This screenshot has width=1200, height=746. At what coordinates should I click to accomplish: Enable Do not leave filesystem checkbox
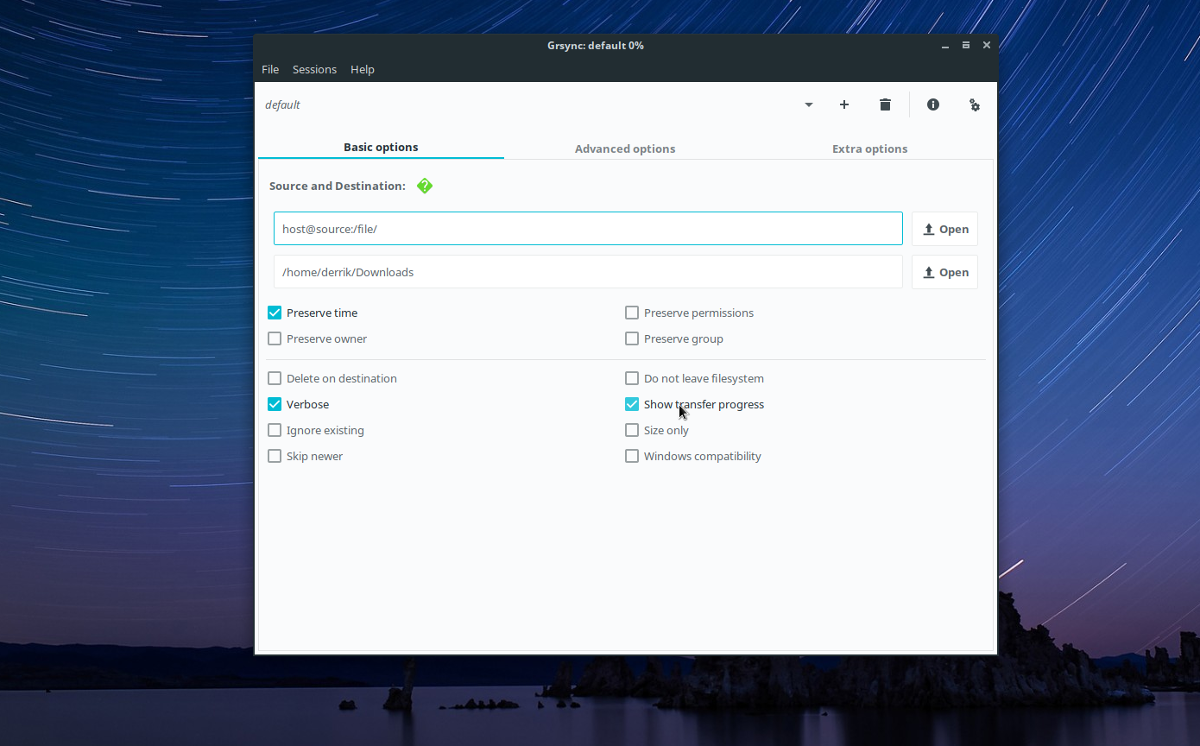[x=632, y=379]
